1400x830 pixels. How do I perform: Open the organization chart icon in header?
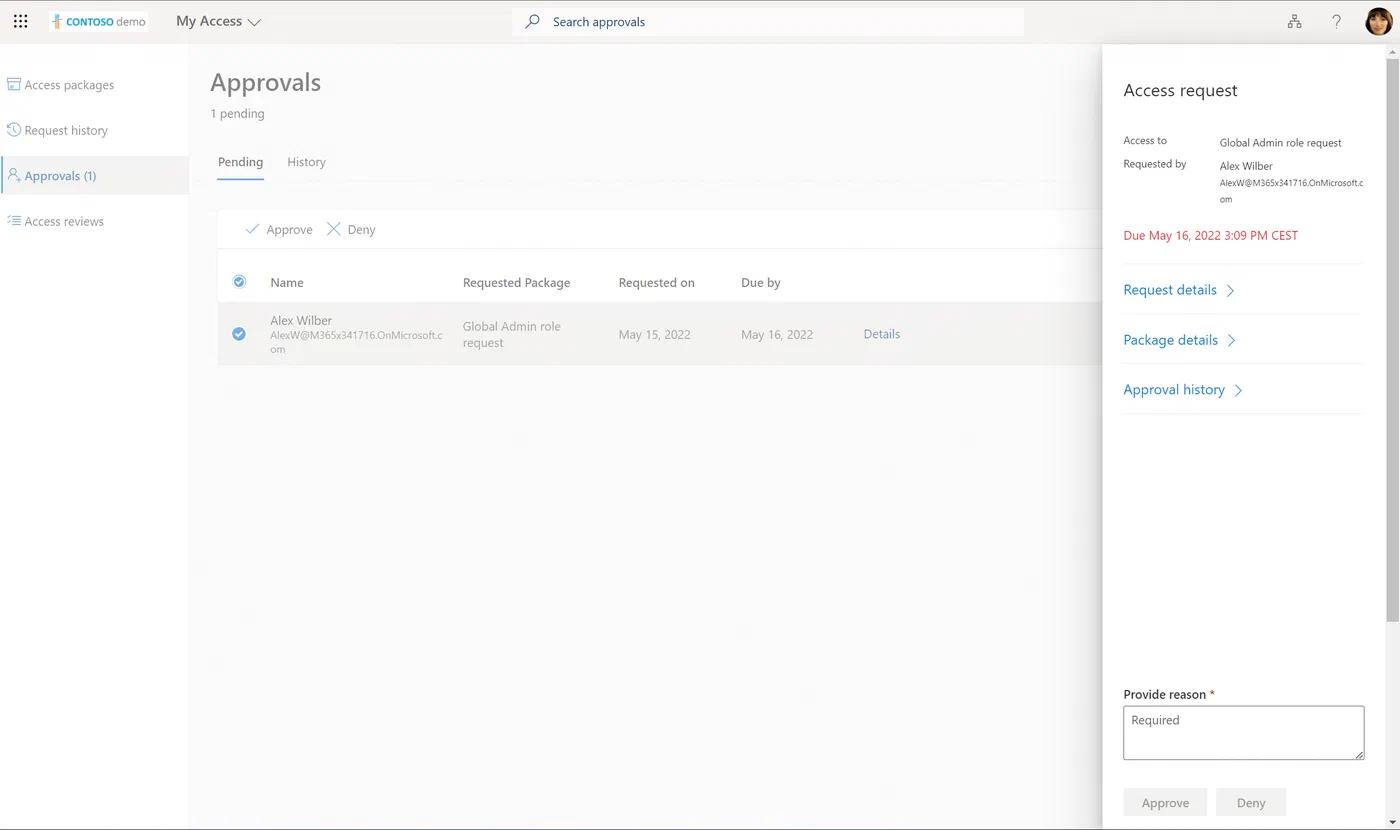(1294, 21)
